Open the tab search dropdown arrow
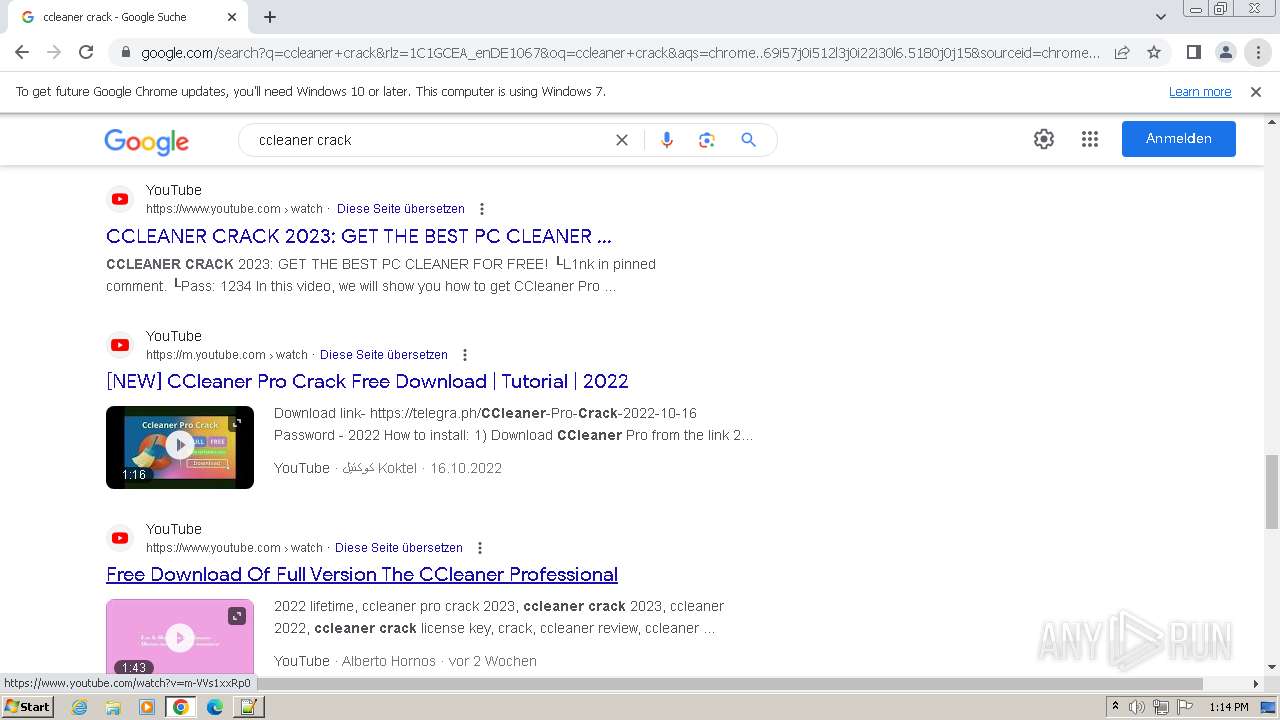1280x720 pixels. (x=1161, y=17)
